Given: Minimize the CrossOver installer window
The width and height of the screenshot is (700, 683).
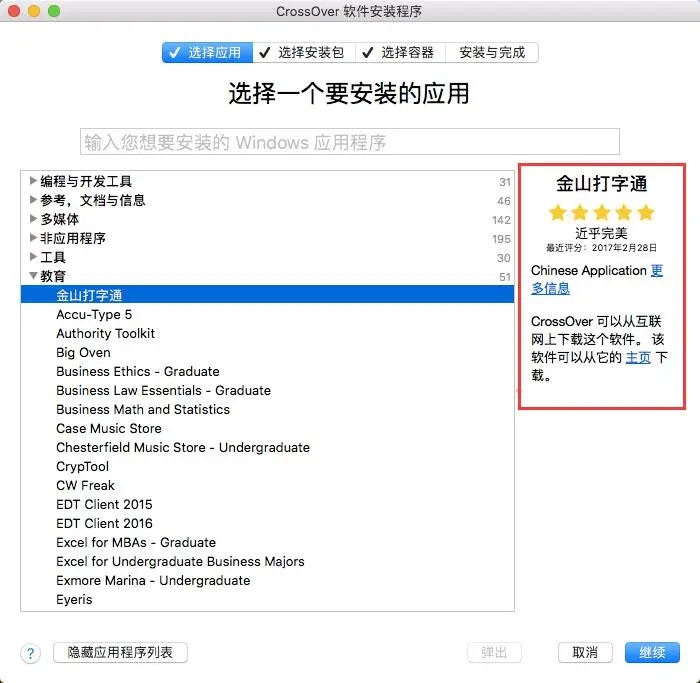Looking at the screenshot, I should (x=34, y=11).
